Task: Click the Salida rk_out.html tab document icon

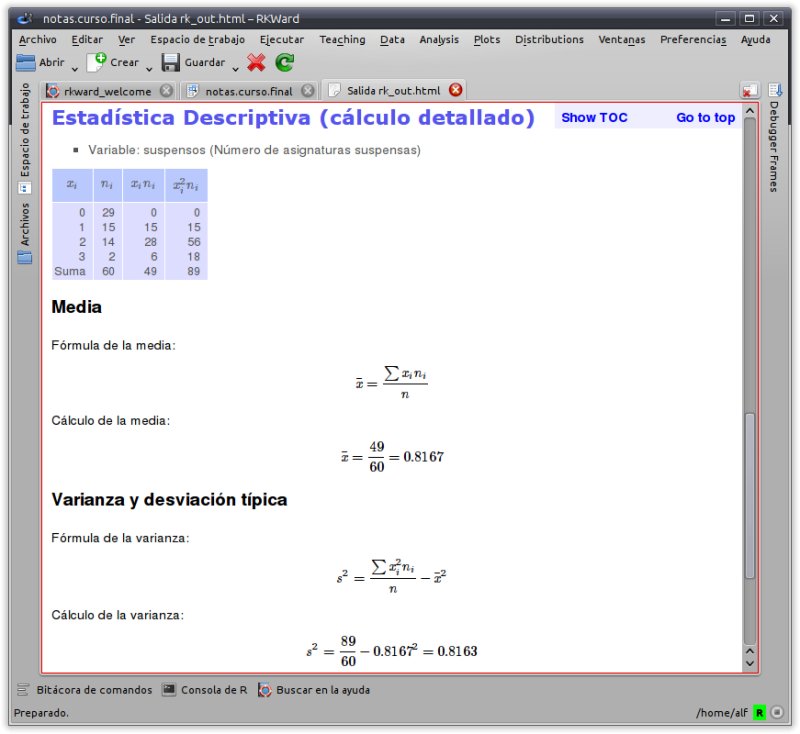Action: [x=334, y=91]
